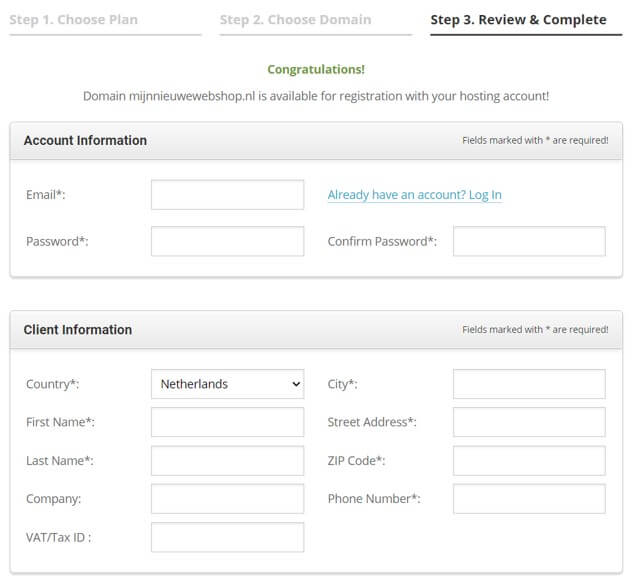
Task: Click the domain availability message text
Action: [316, 97]
